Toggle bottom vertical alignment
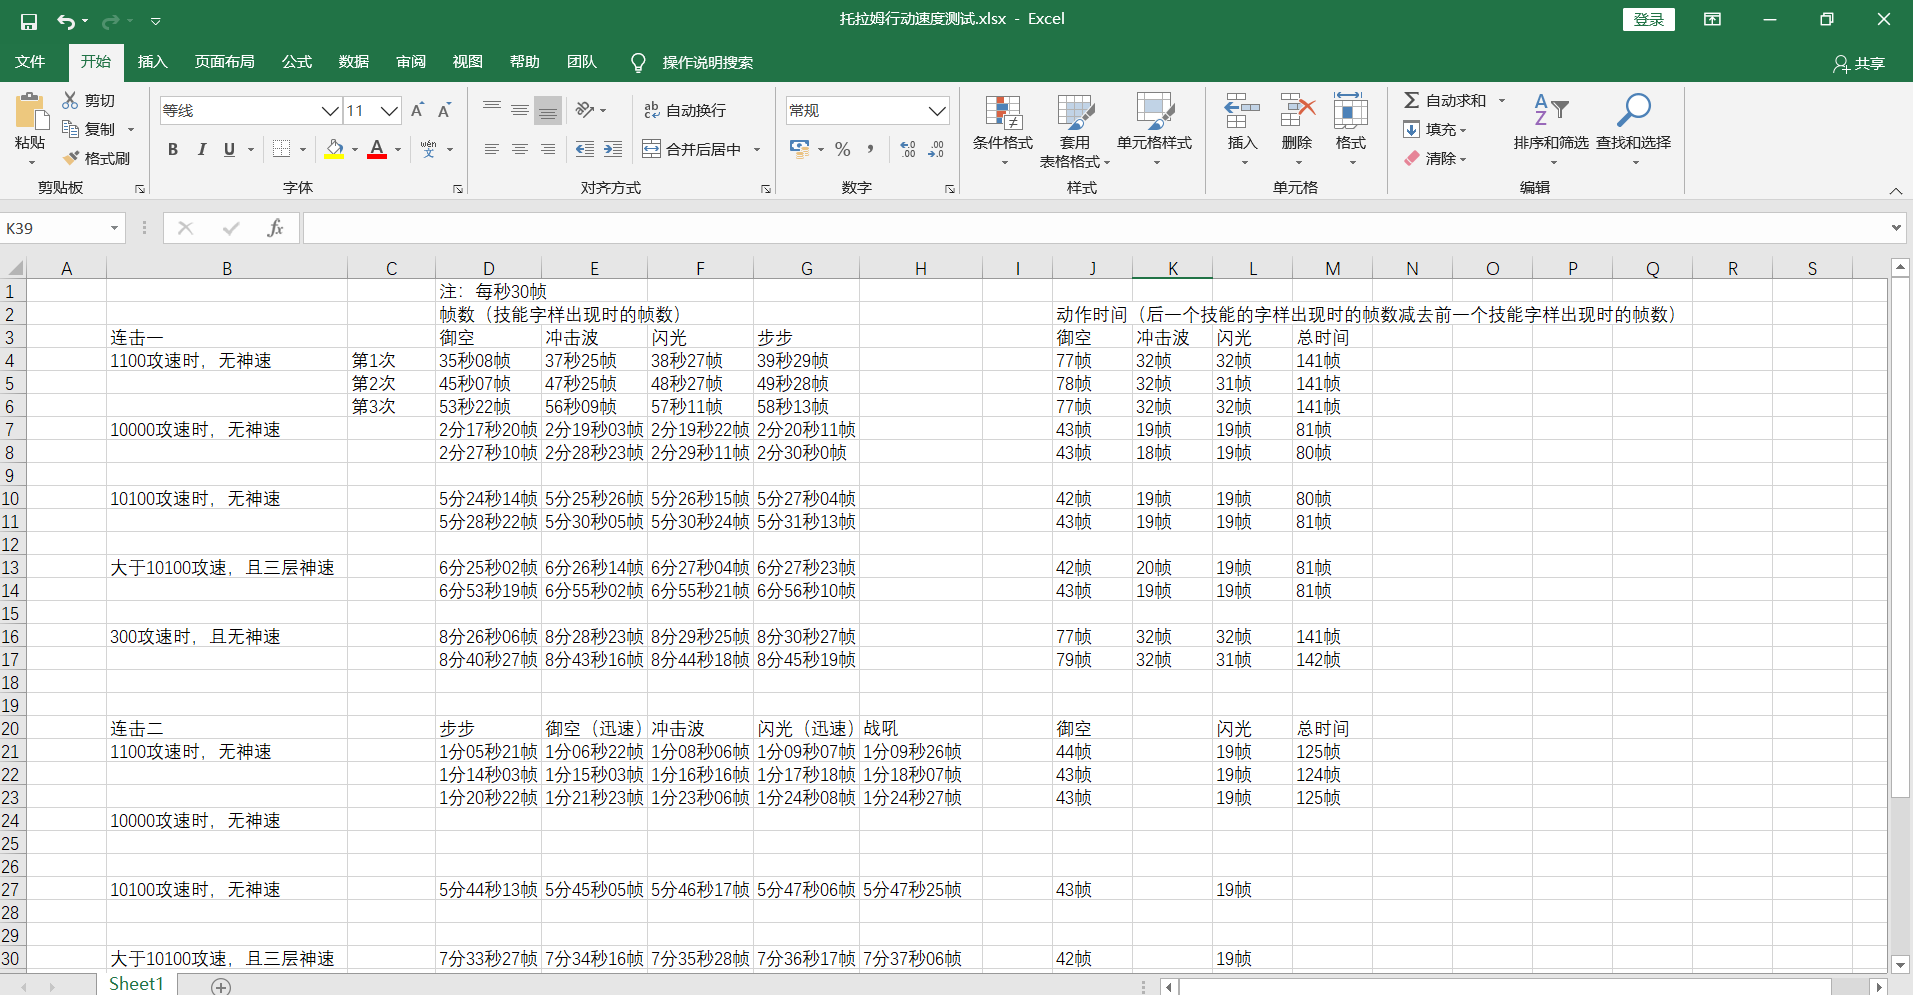 coord(548,110)
